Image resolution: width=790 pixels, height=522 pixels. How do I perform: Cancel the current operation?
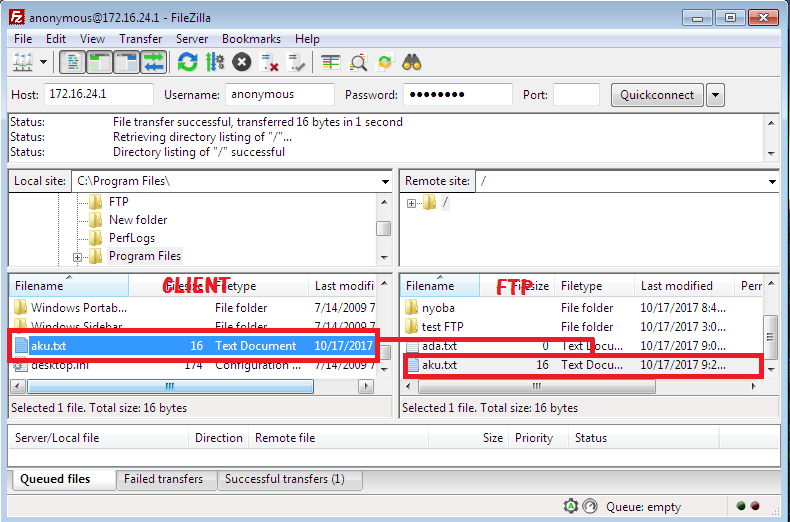pyautogui.click(x=241, y=62)
